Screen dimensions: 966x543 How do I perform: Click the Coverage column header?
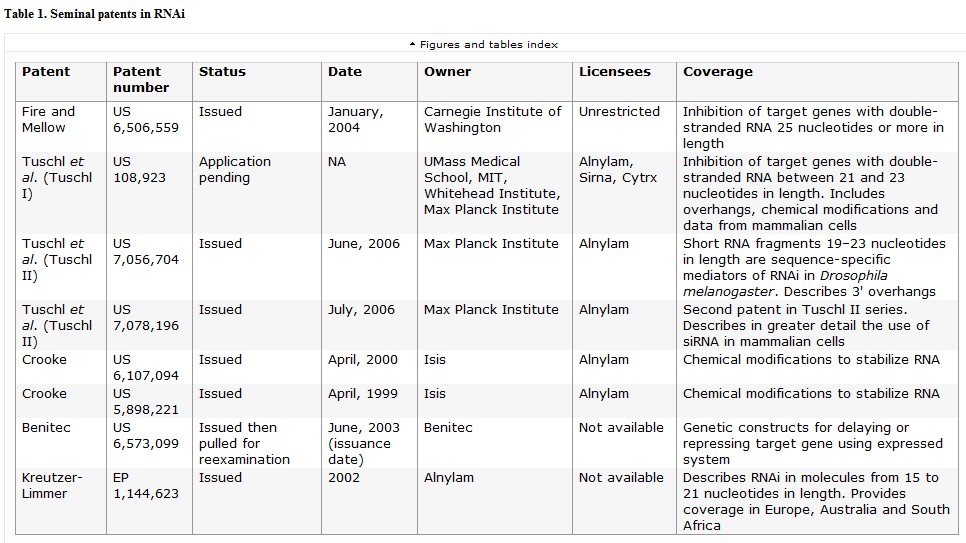pyautogui.click(x=717, y=72)
